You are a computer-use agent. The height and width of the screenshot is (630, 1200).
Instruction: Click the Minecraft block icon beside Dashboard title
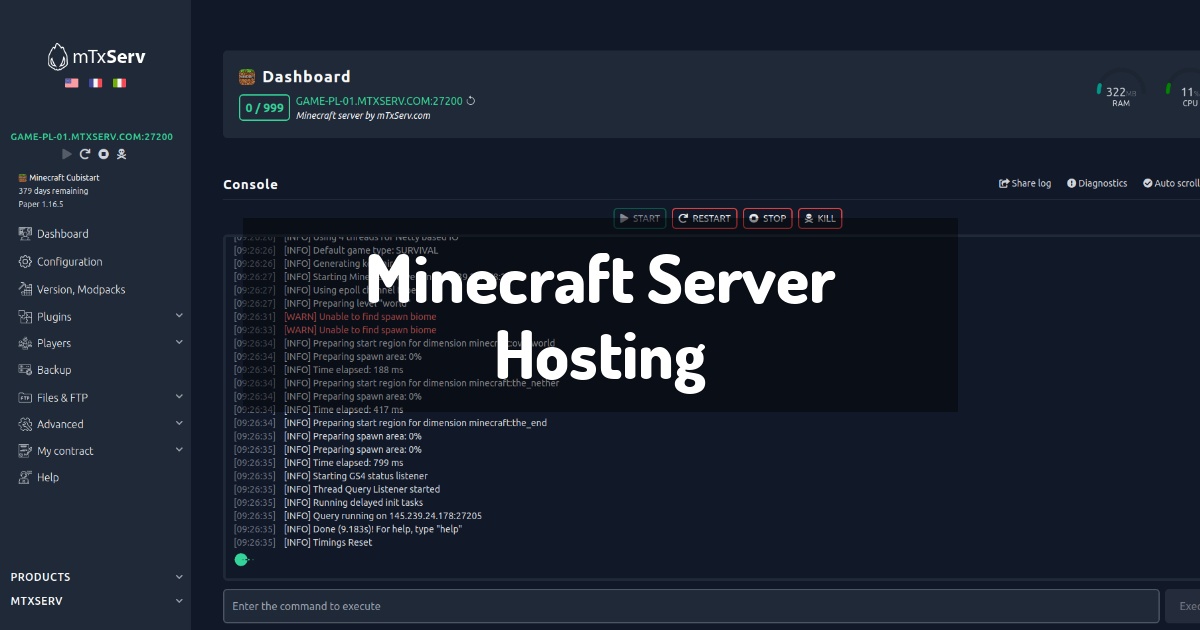click(x=247, y=76)
